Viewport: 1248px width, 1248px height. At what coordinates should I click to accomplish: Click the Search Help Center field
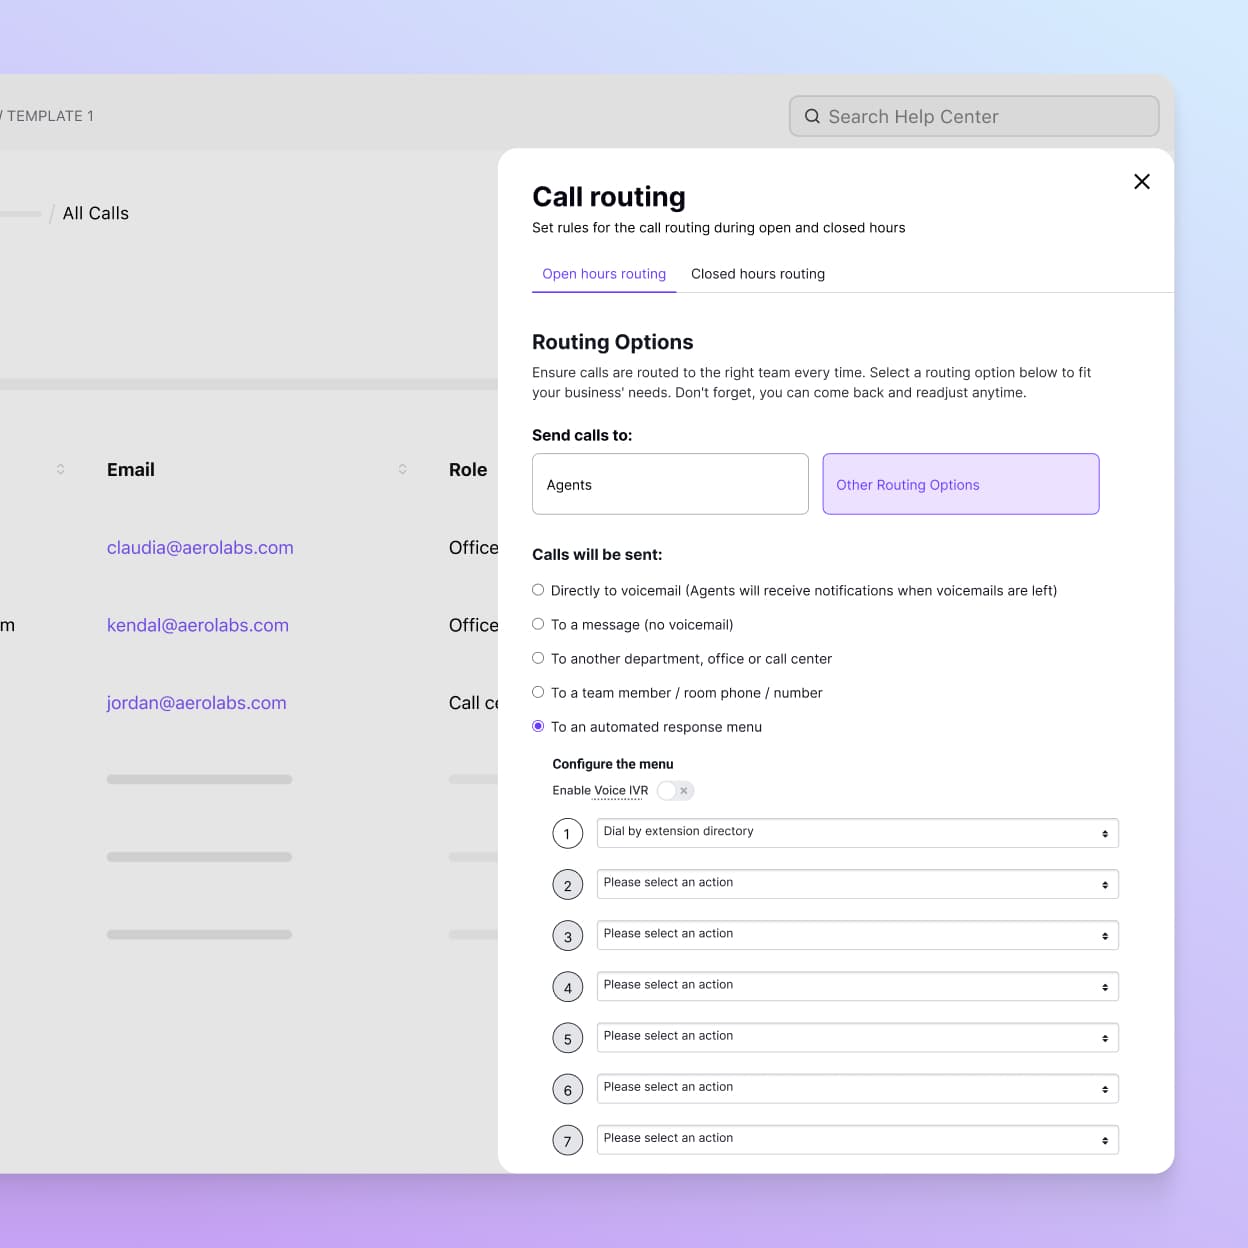(x=985, y=116)
